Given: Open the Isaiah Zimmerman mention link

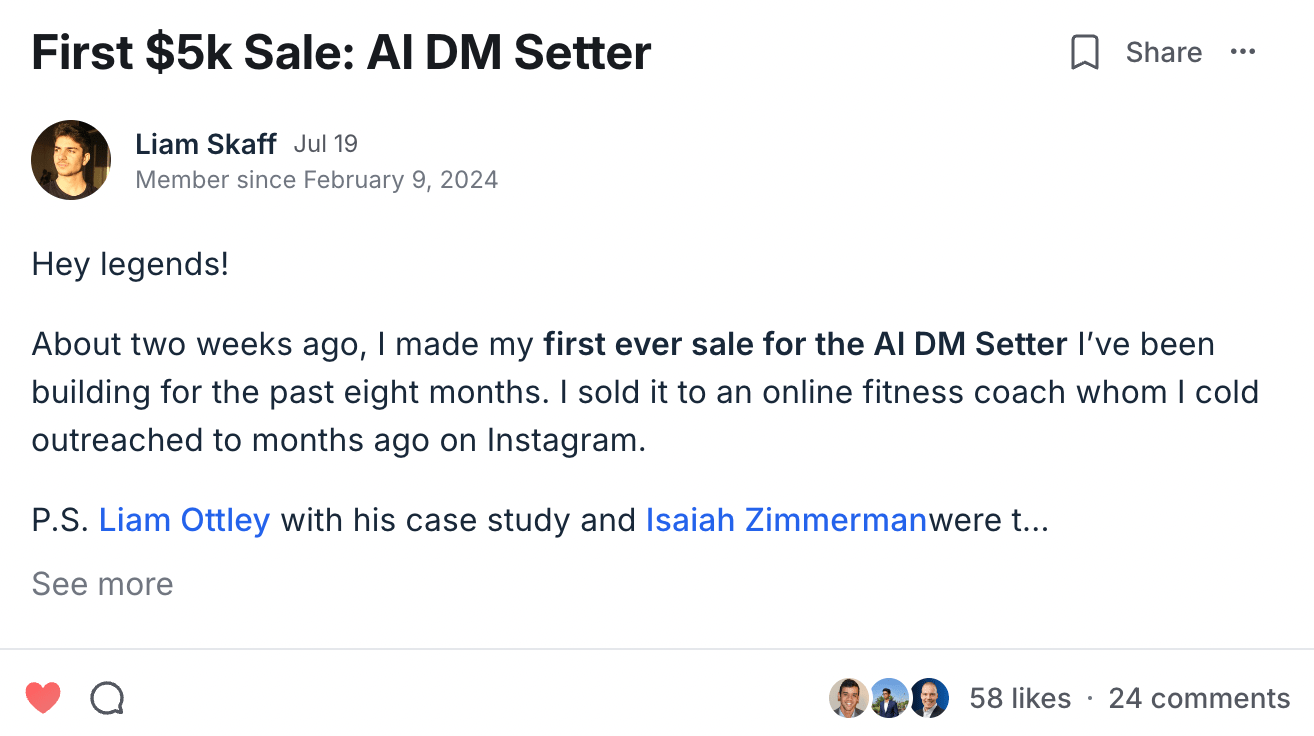Looking at the screenshot, I should pyautogui.click(x=786, y=520).
